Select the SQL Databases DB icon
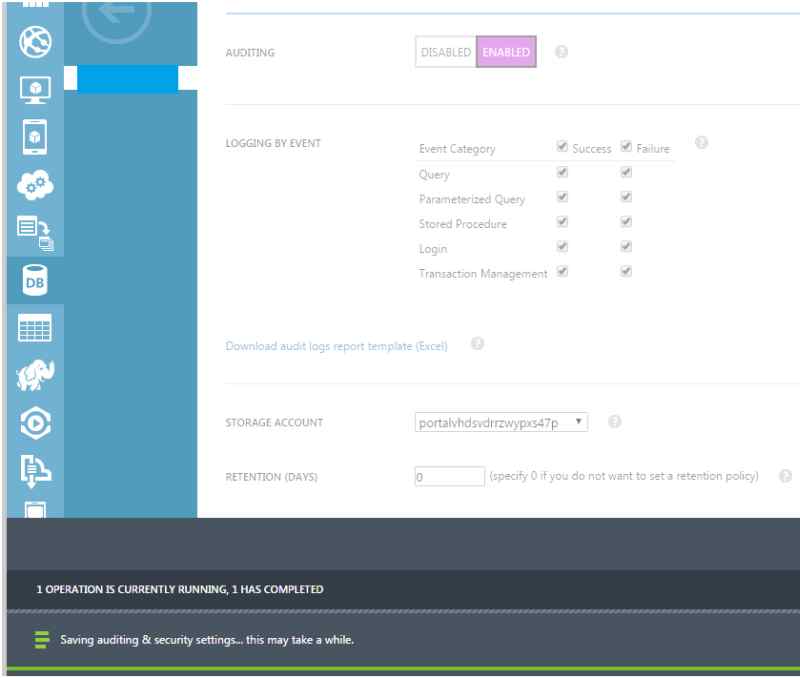Viewport: 800px width, 678px height. 35,280
